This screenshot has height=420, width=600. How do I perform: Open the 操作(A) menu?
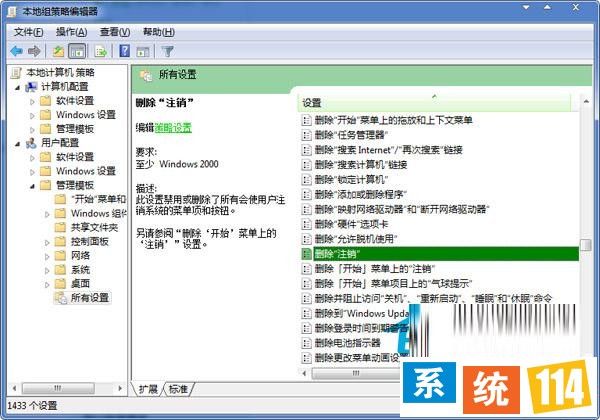[72, 32]
